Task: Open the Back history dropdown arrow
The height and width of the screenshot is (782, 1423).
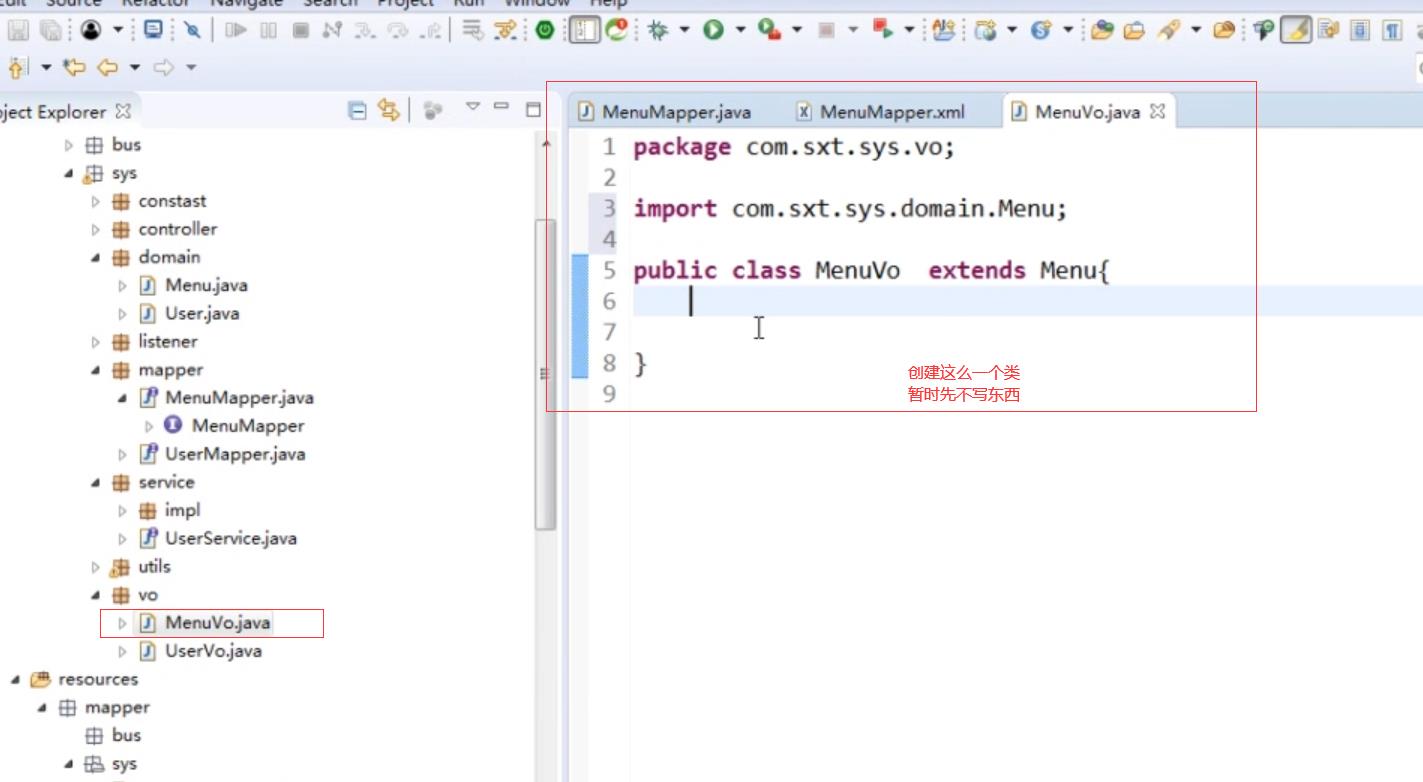Action: pyautogui.click(x=134, y=68)
